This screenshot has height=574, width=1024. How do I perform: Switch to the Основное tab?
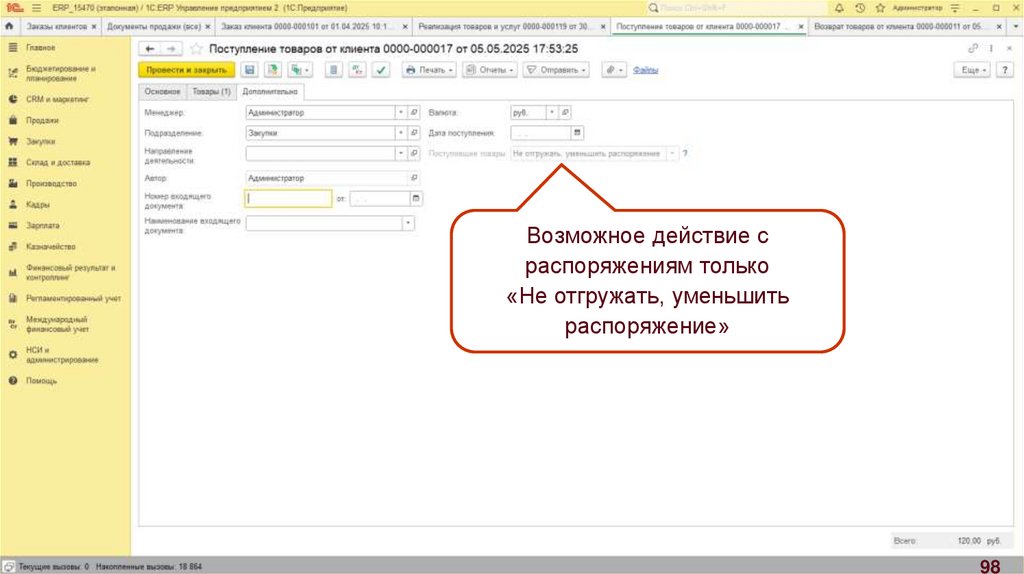161,92
